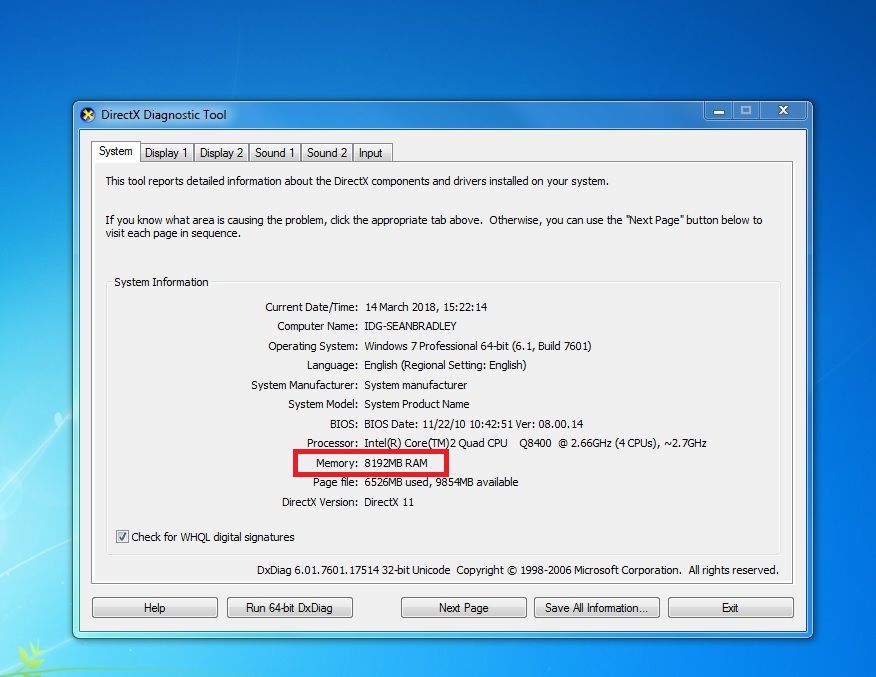Go to the Next Page
876x677 pixels.
tap(464, 608)
